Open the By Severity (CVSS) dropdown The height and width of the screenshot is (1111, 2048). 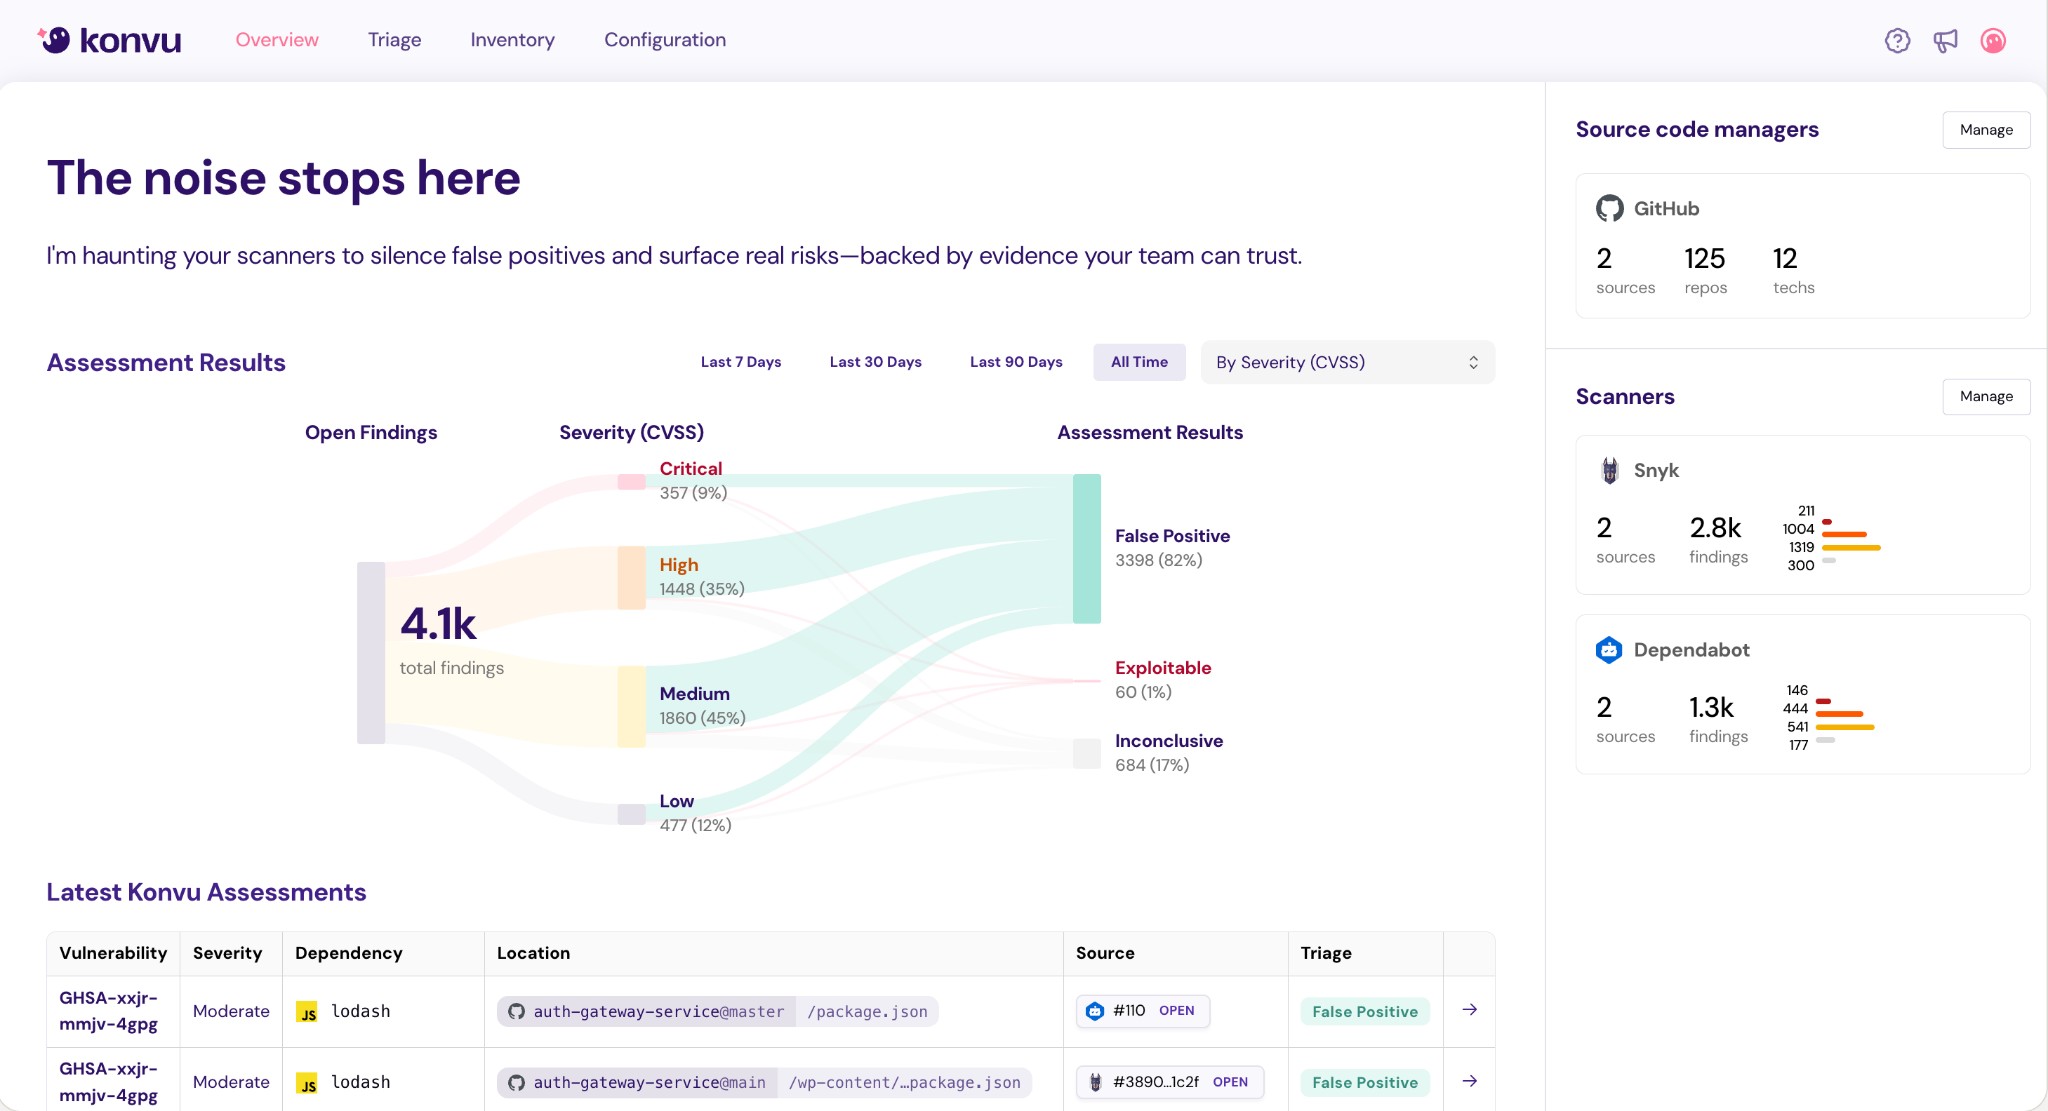coord(1346,361)
